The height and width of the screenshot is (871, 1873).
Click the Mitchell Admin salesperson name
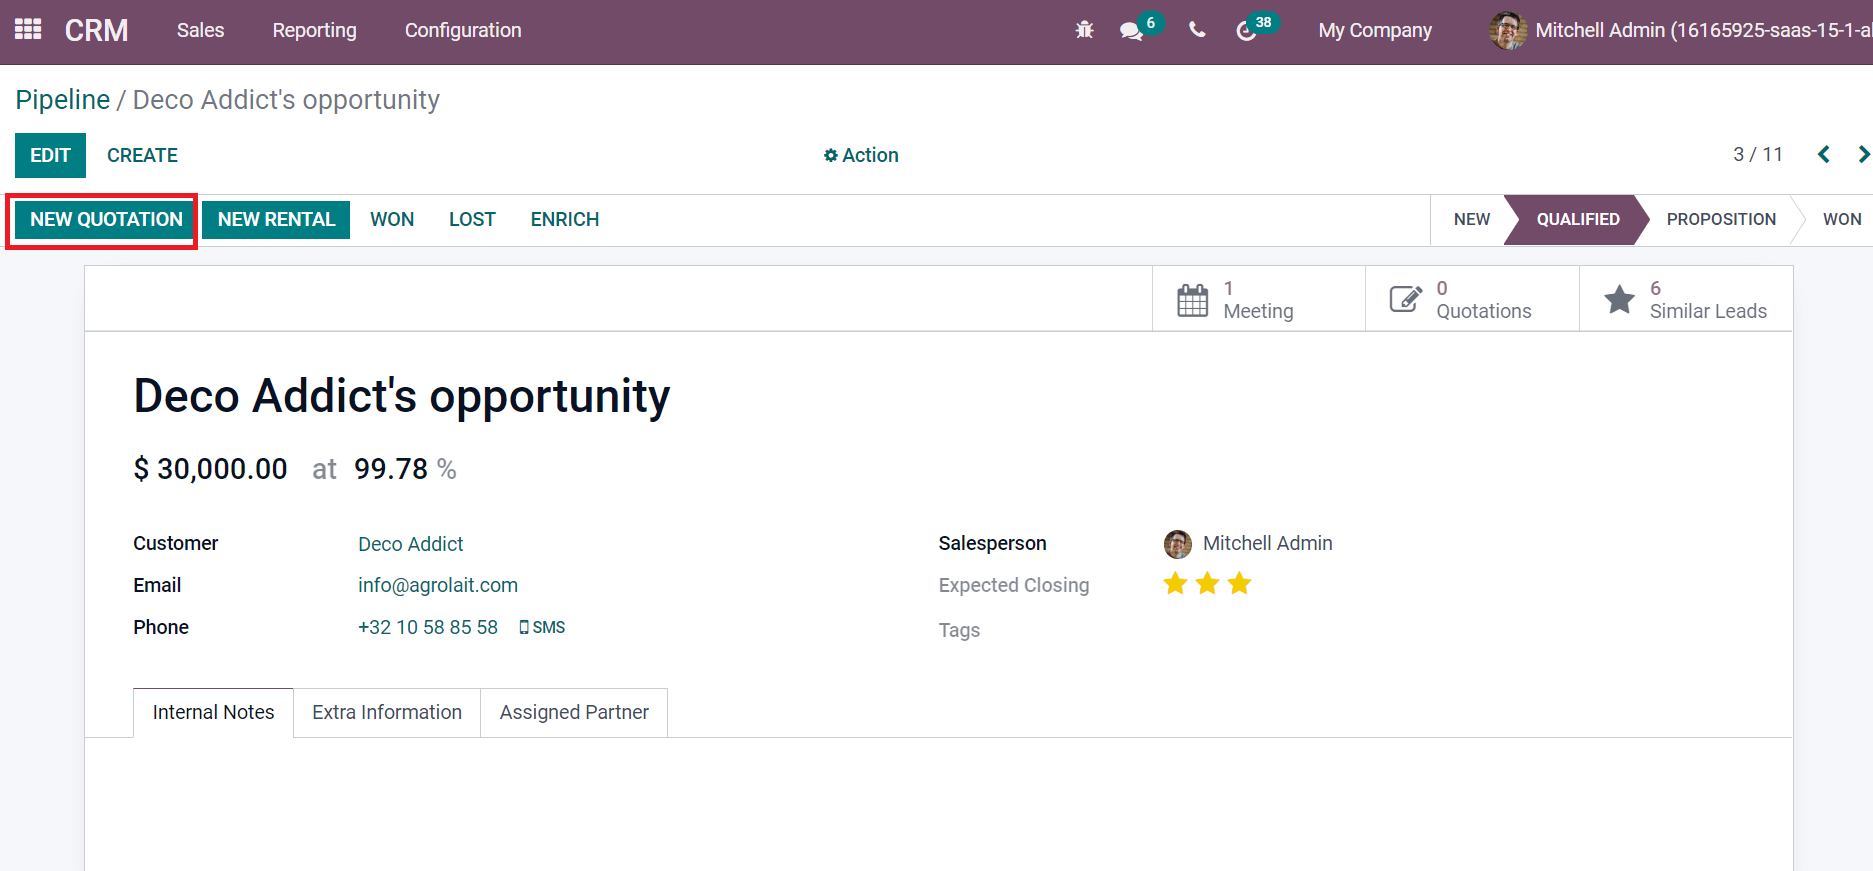pos(1267,543)
